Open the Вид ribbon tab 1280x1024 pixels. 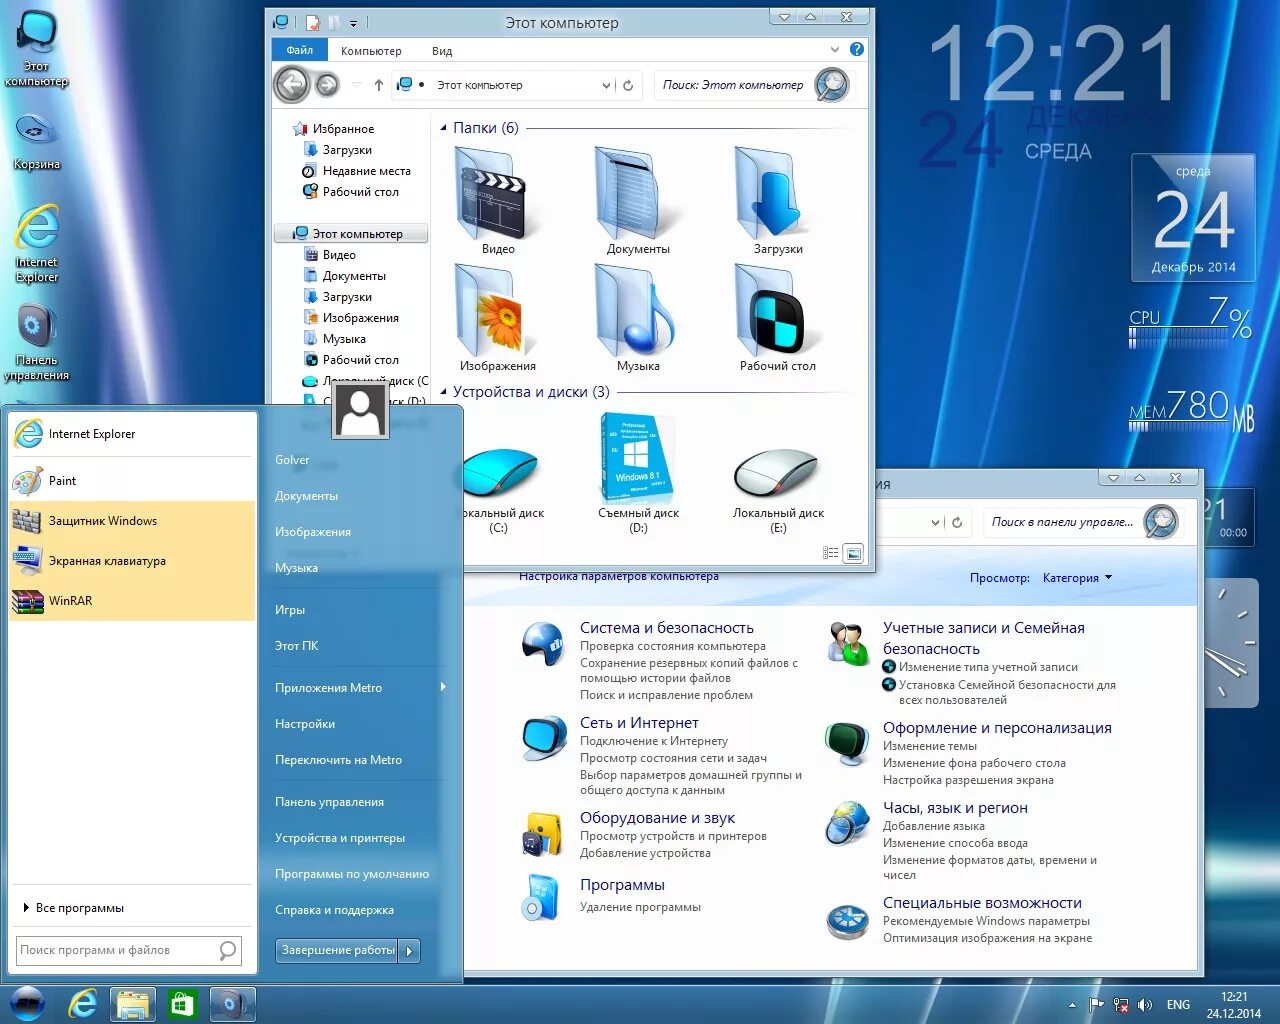pos(442,51)
